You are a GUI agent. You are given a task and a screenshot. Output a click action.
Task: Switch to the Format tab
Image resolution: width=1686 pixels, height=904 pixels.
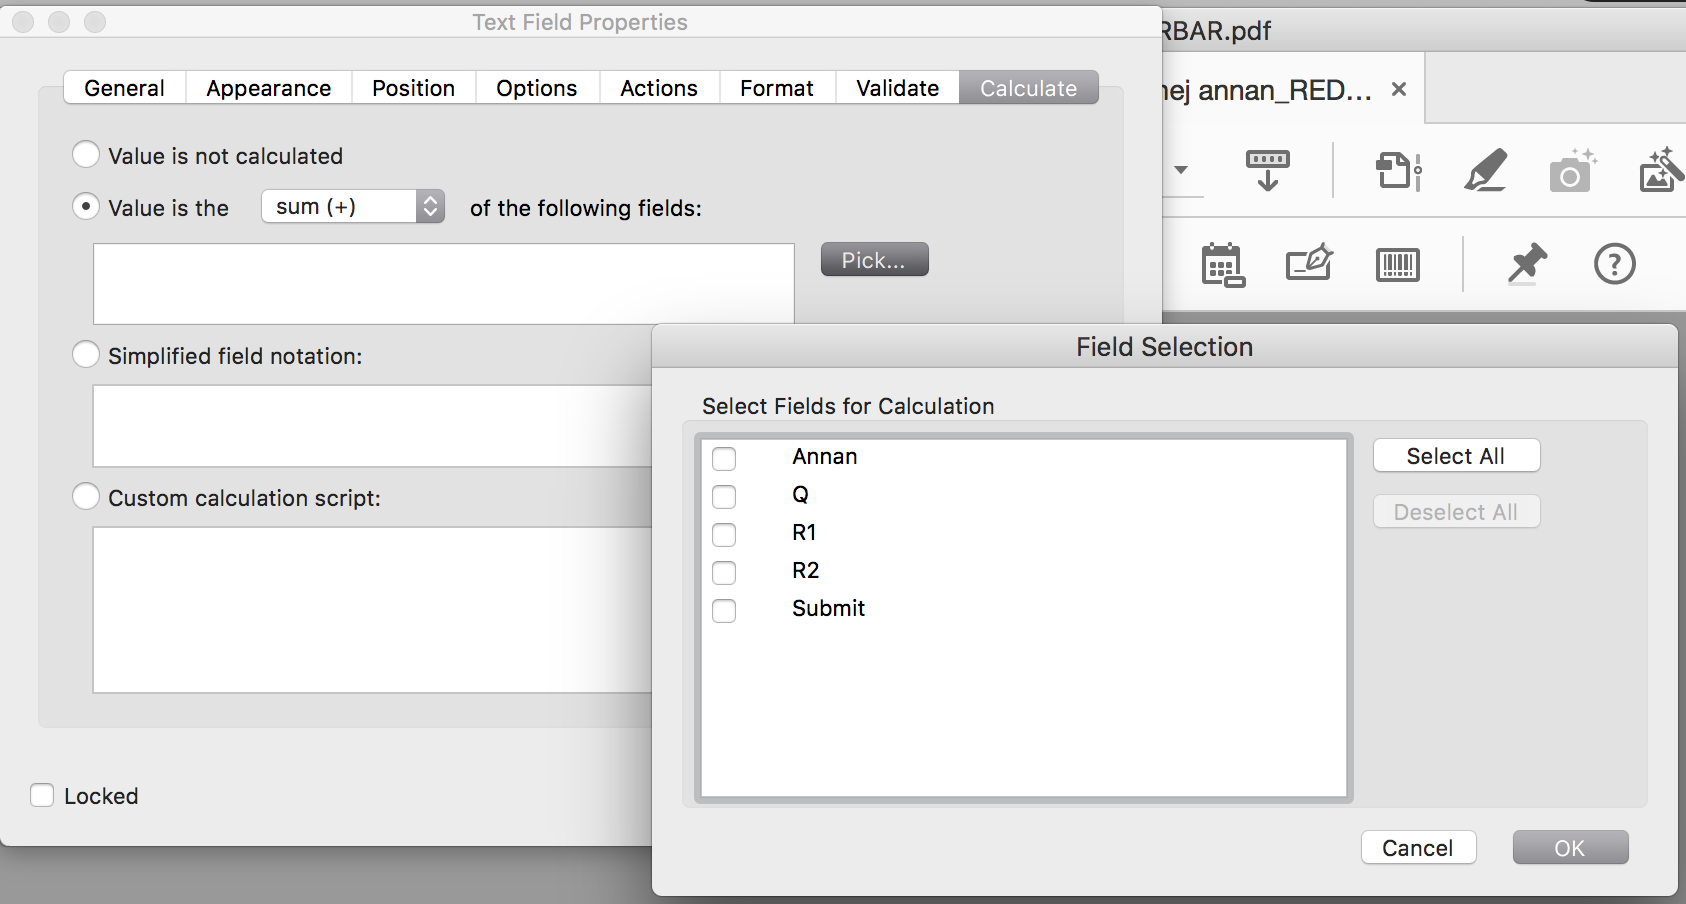tap(777, 87)
